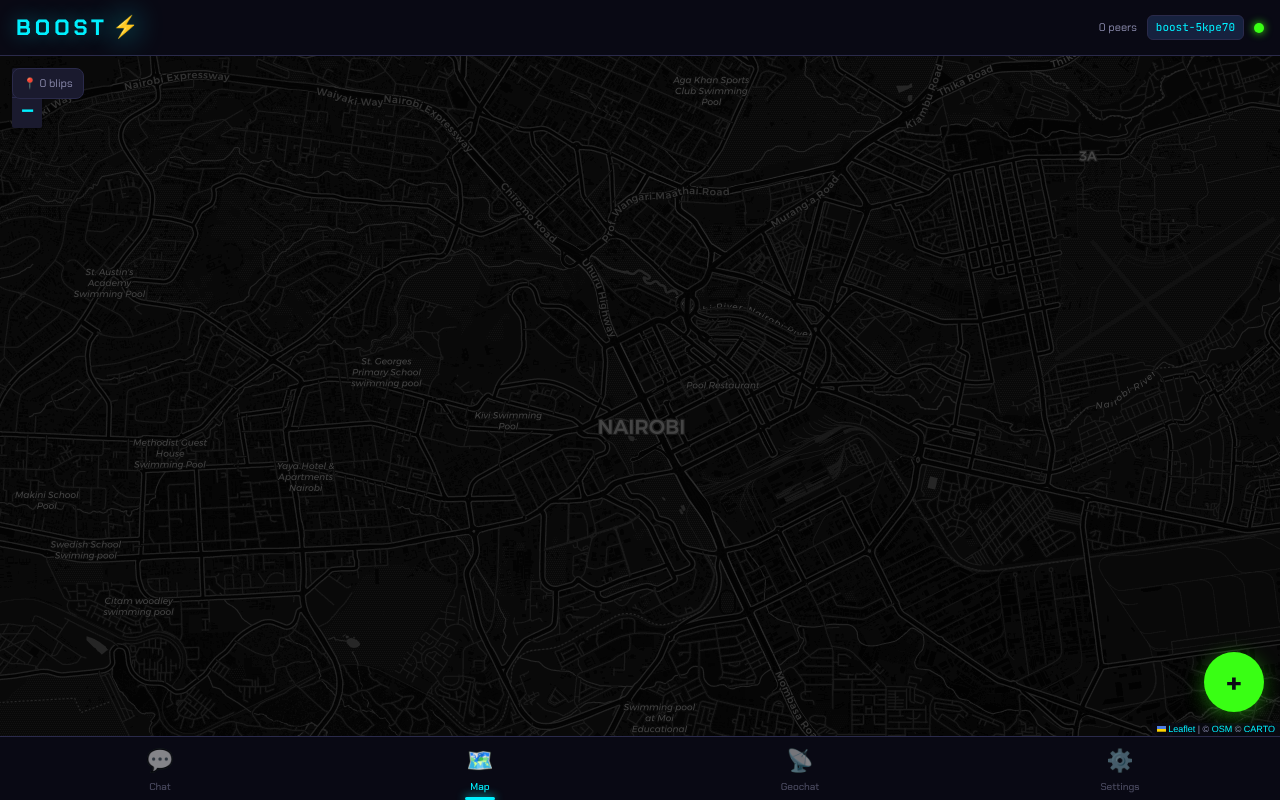Click Aga Khan Sports Club map label
1280x800 pixels.
(x=711, y=90)
